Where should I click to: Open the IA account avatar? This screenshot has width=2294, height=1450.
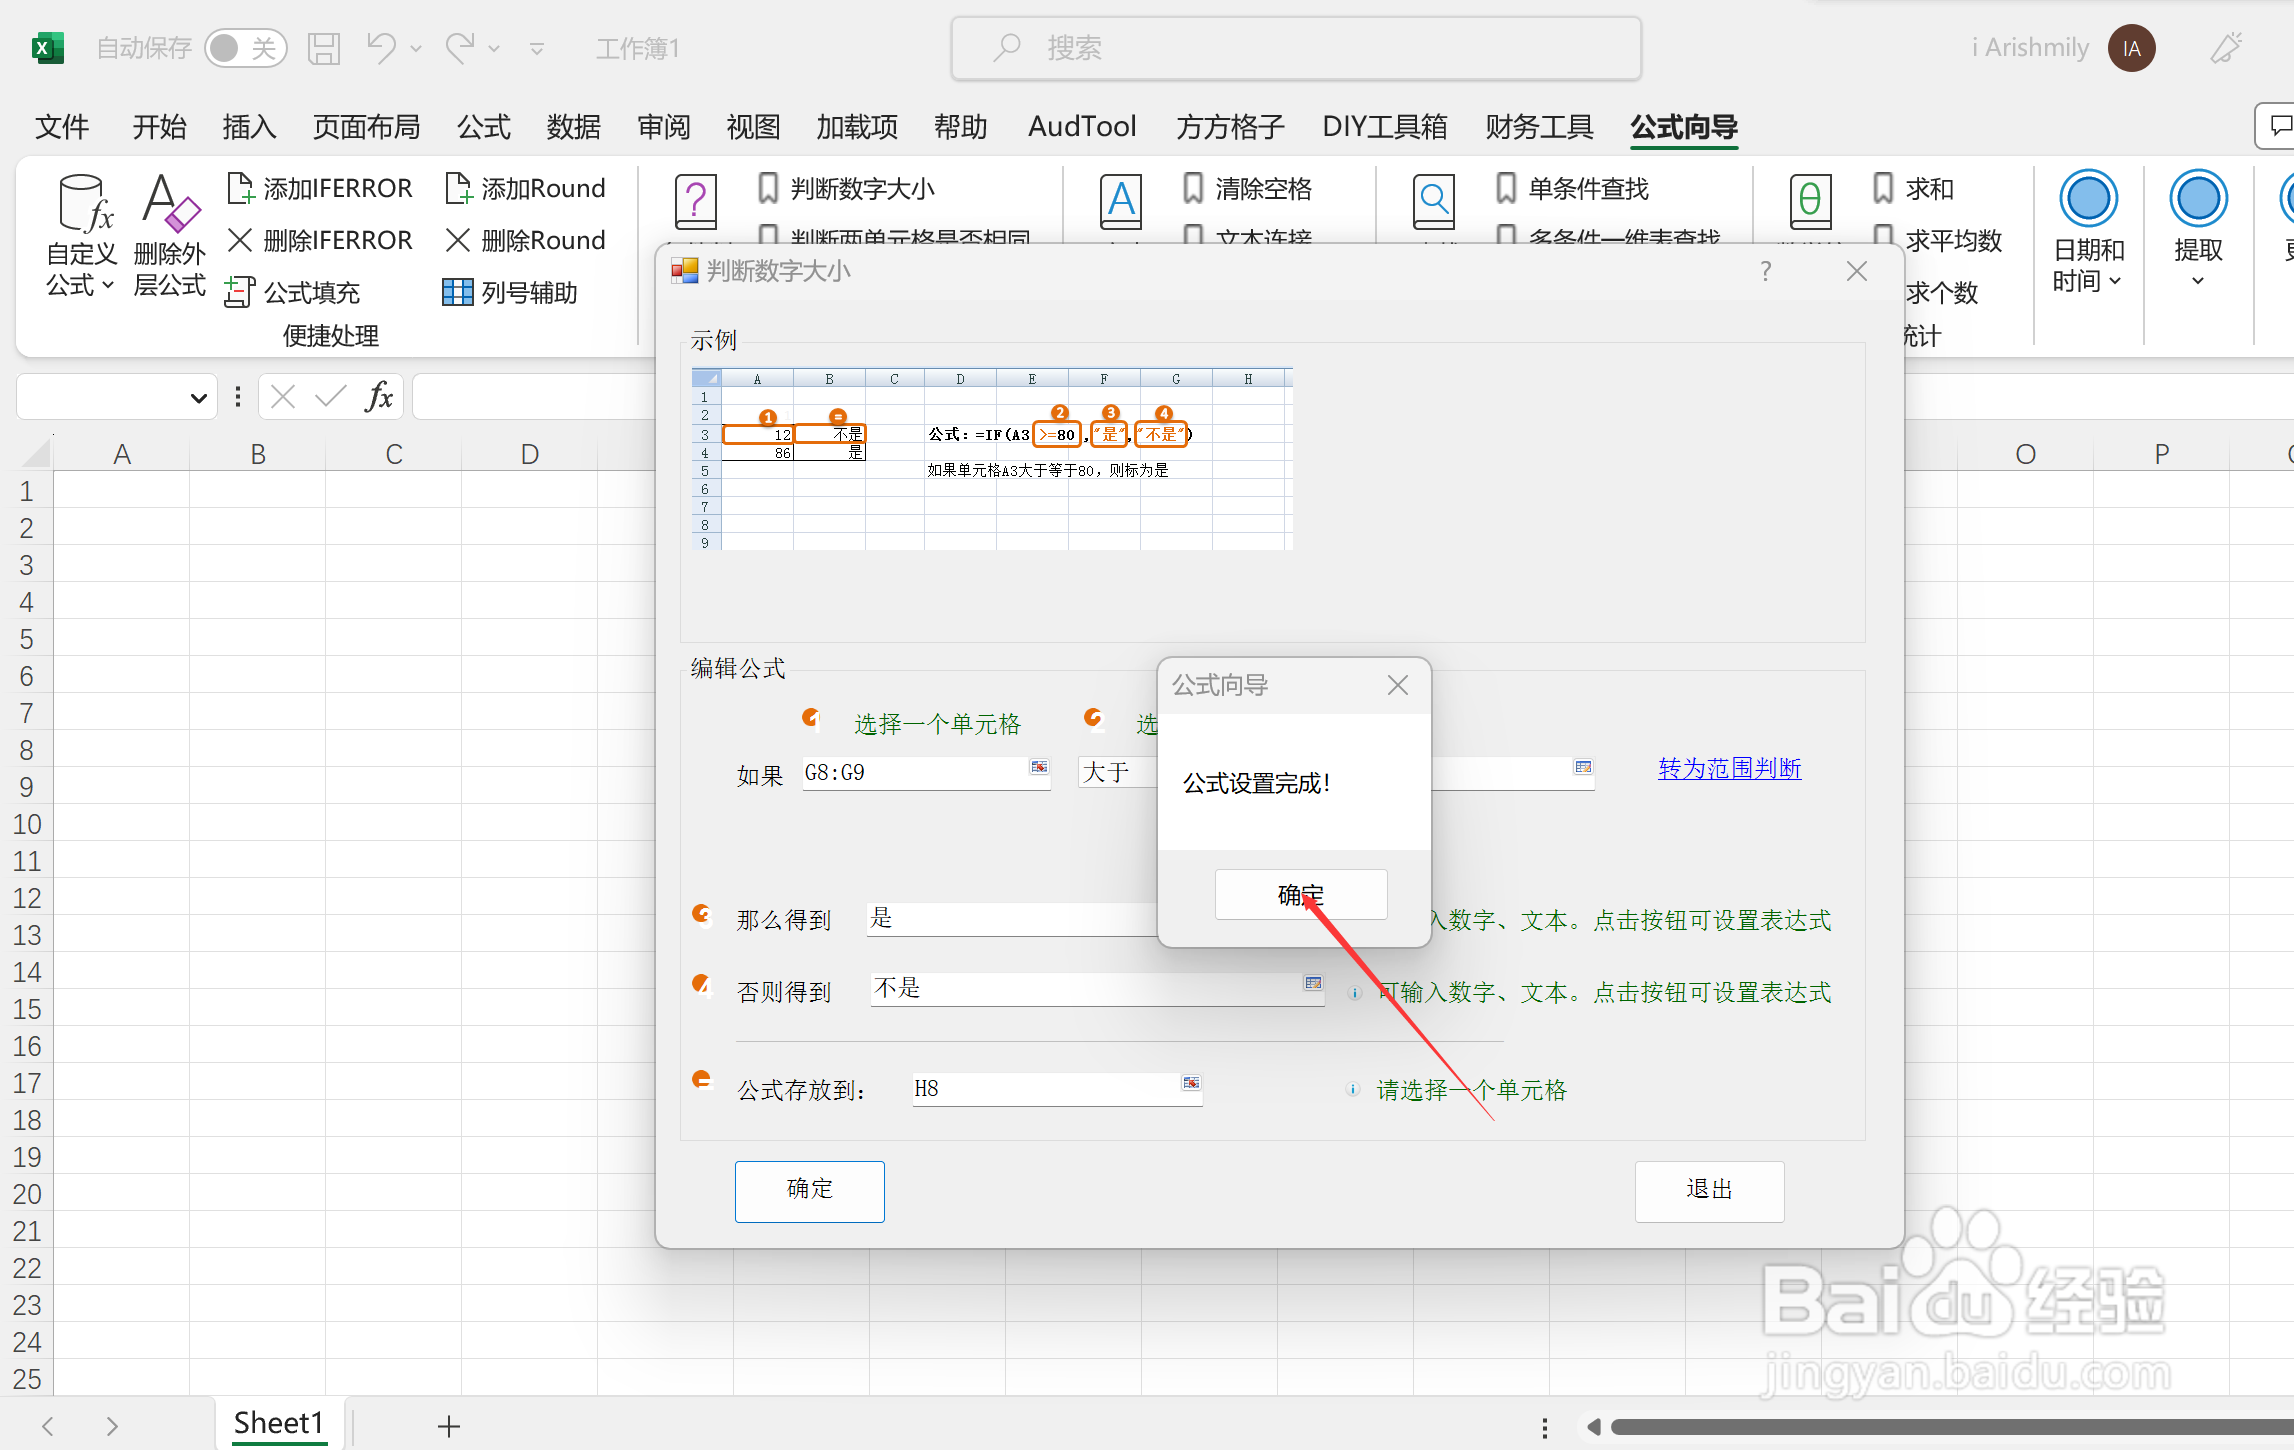coord(2131,48)
